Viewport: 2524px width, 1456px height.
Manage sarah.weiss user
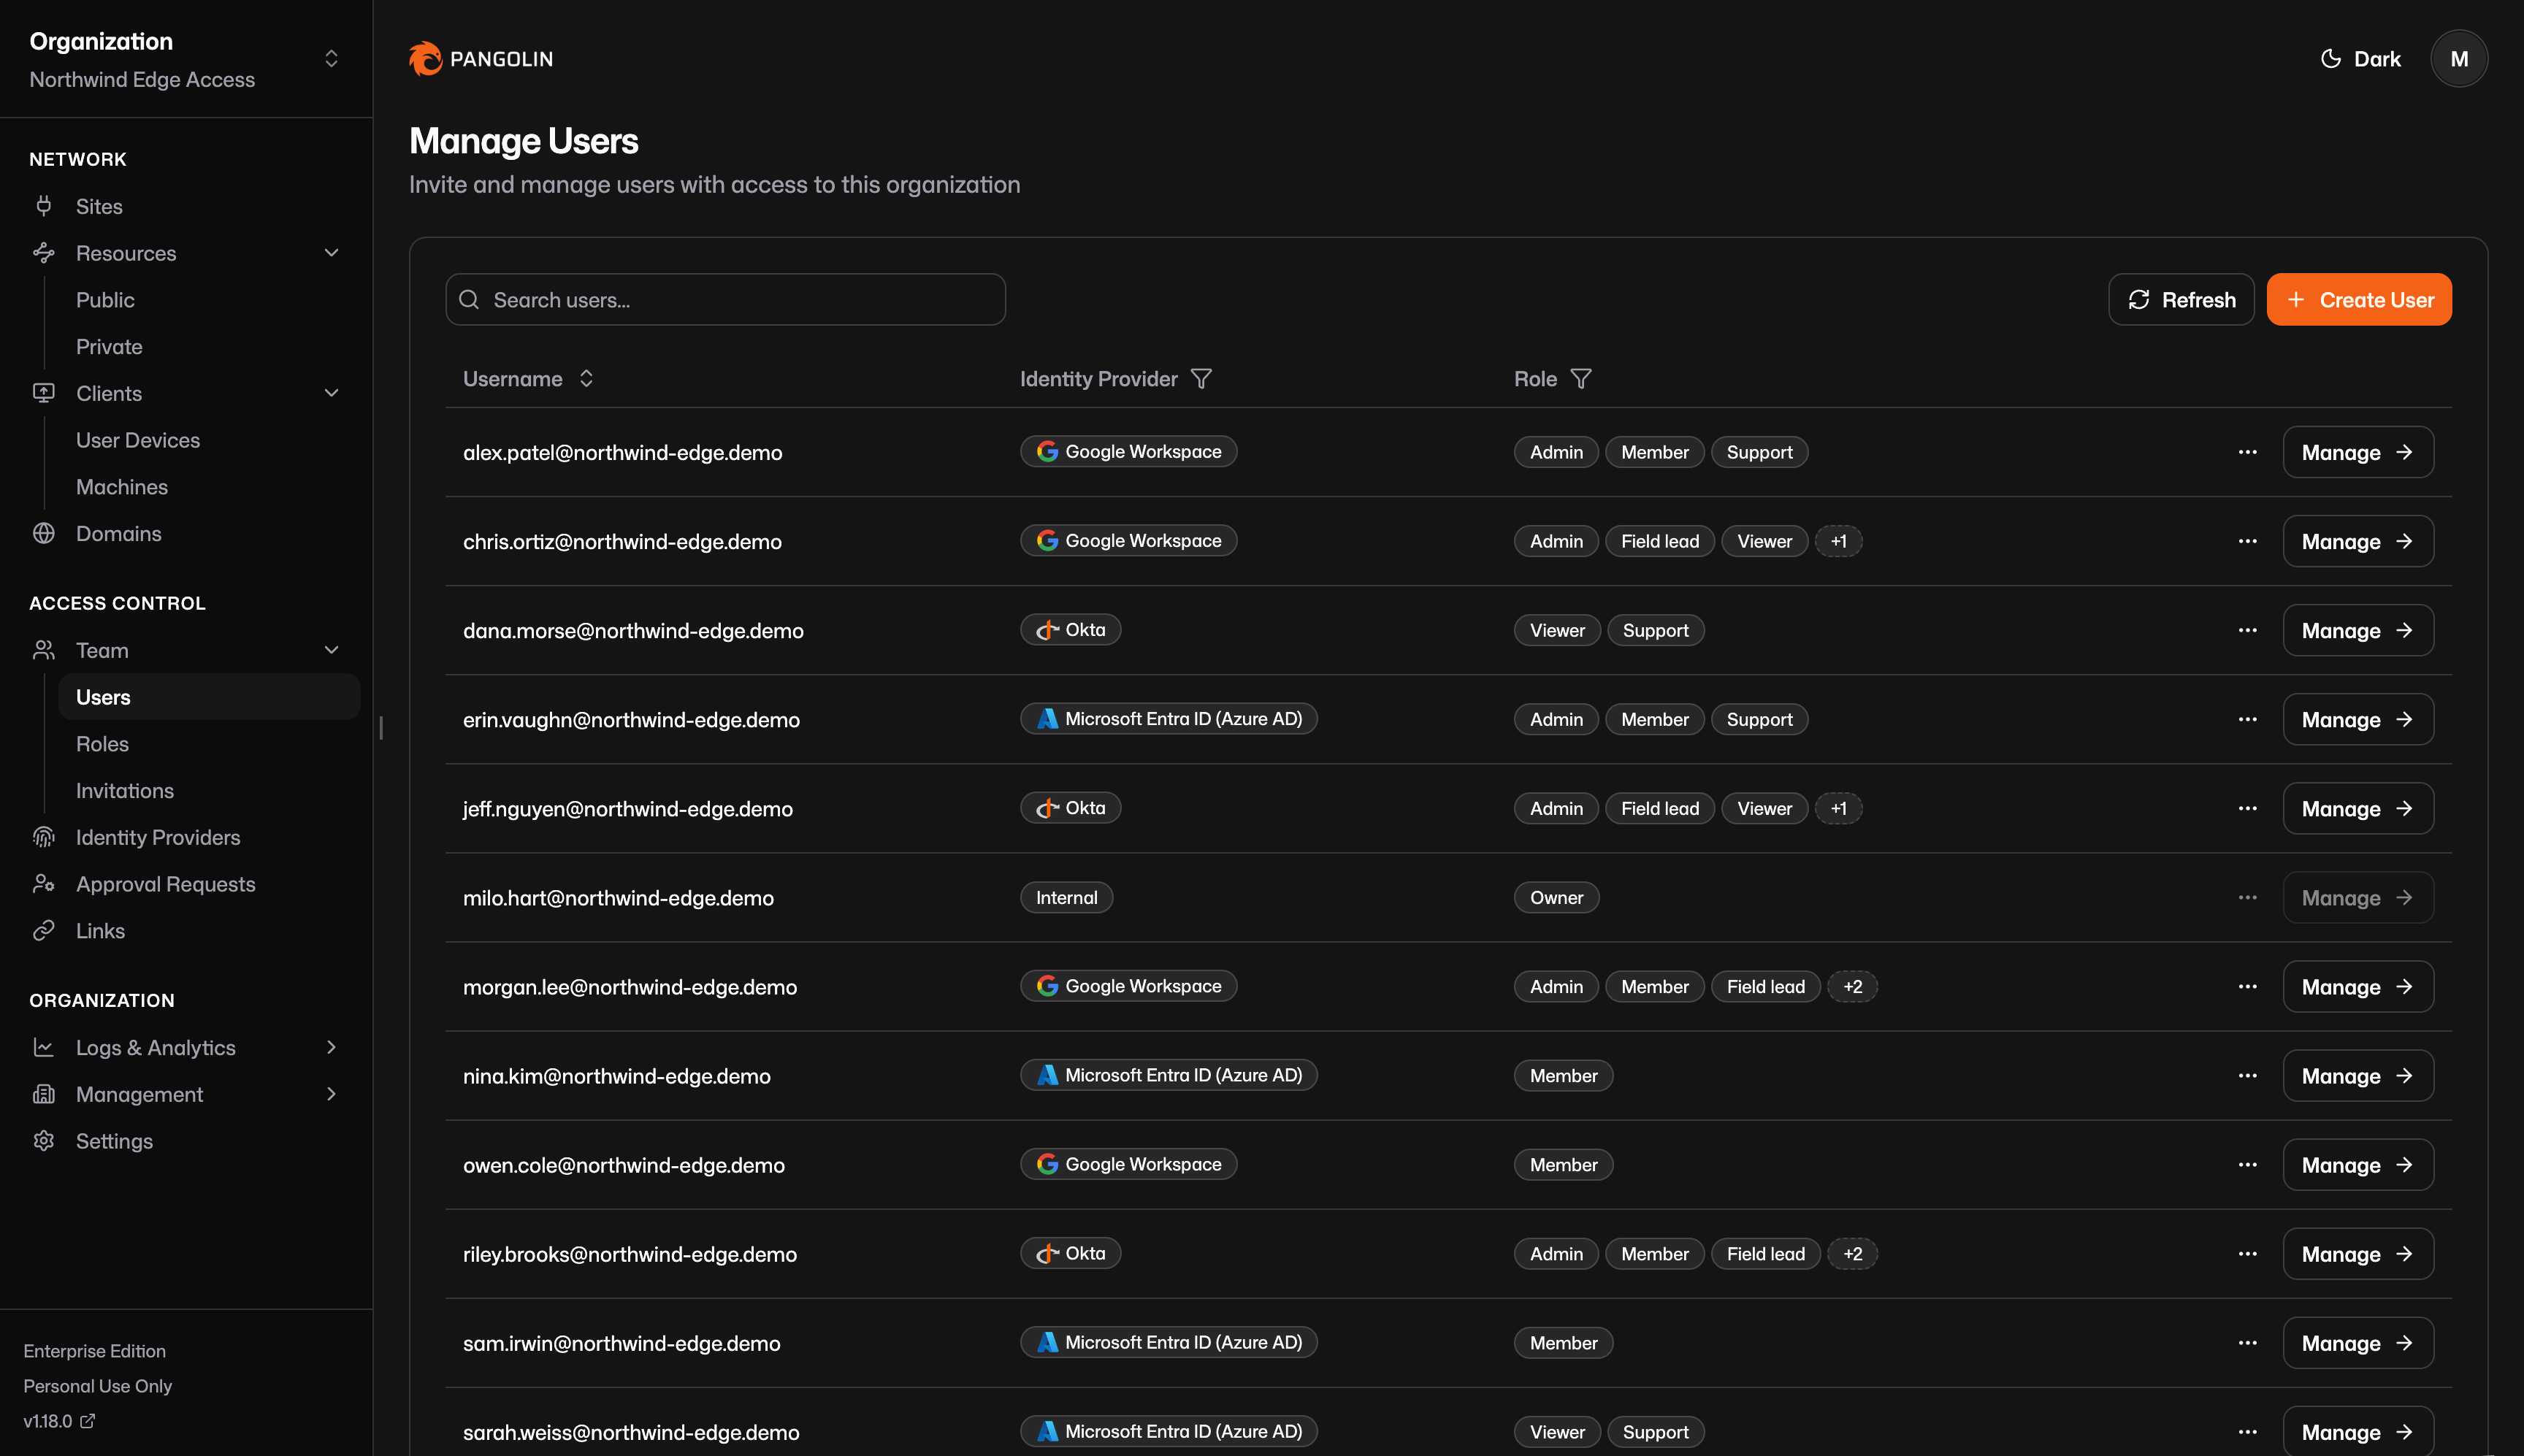point(2357,1431)
